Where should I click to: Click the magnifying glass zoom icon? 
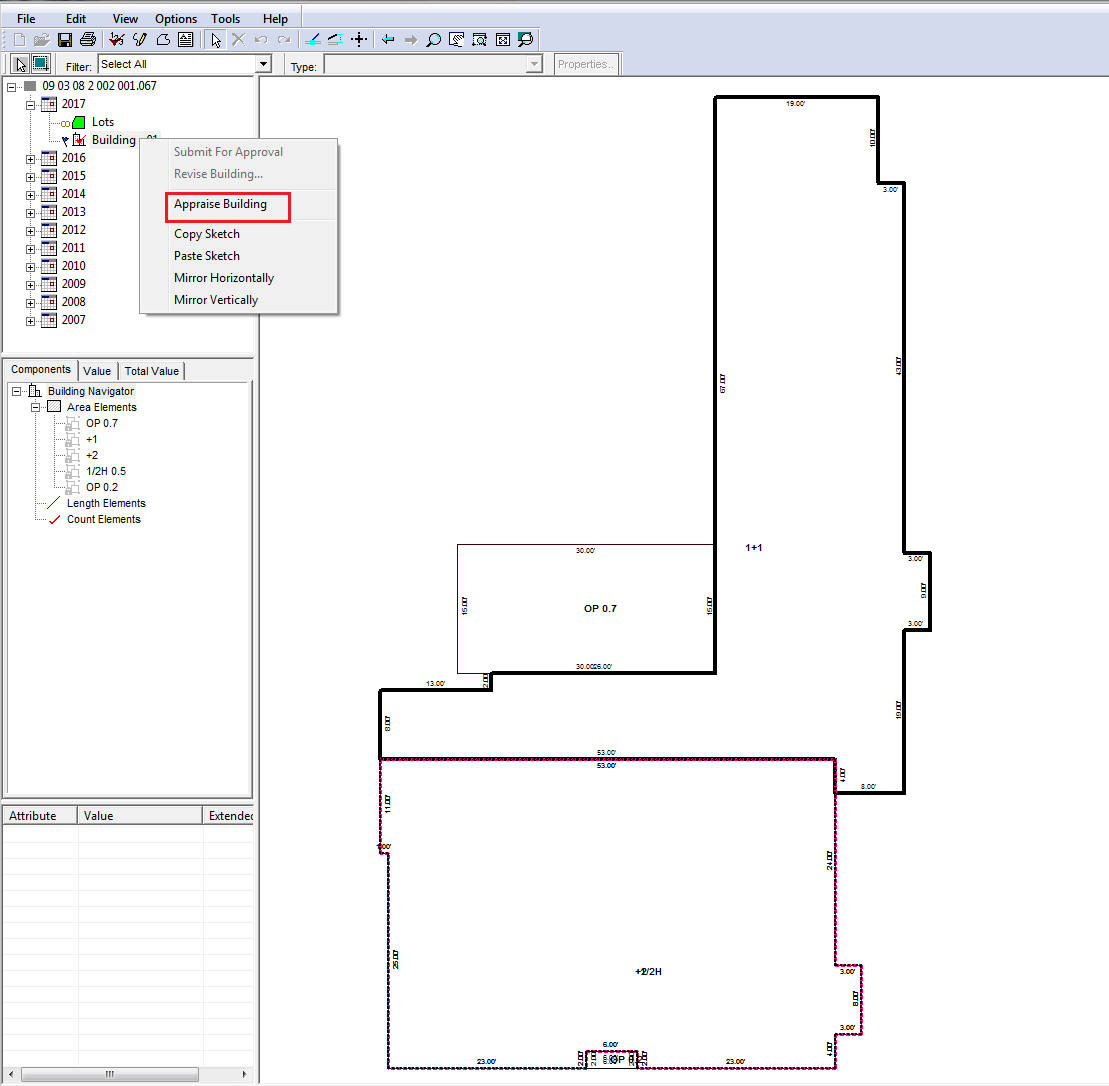(x=433, y=40)
